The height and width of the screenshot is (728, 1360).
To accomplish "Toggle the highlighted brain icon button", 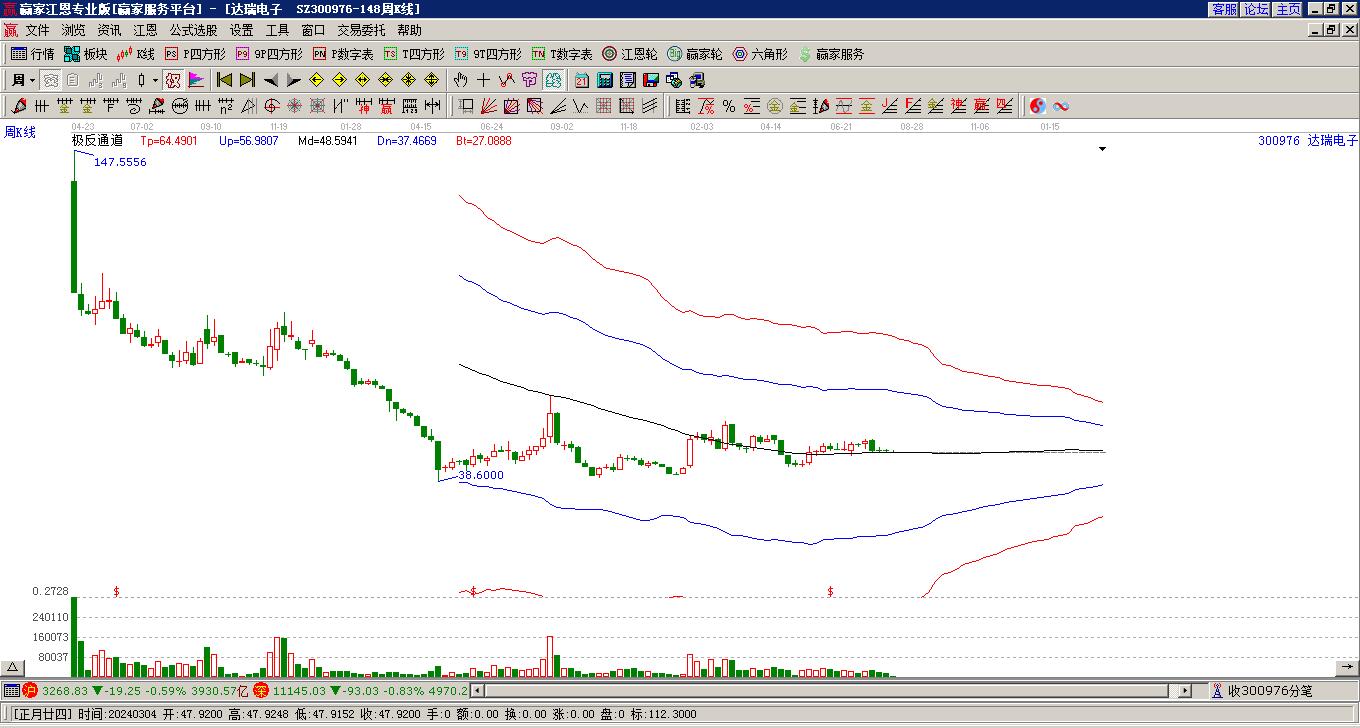I will coord(553,80).
